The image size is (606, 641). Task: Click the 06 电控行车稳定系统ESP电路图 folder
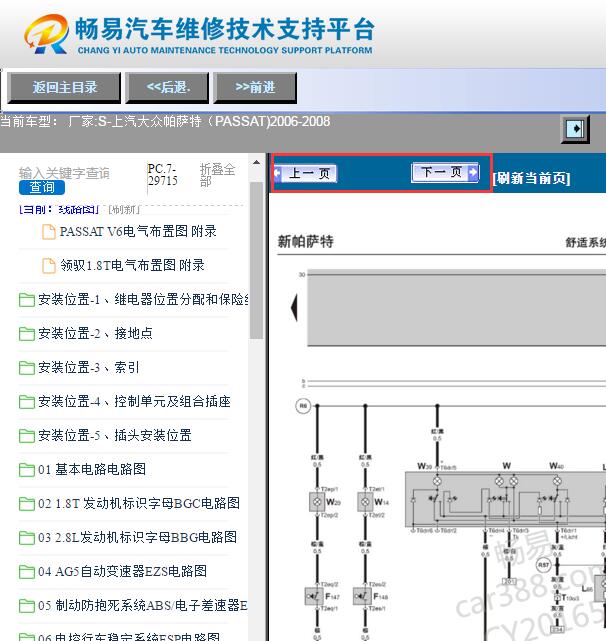129,636
